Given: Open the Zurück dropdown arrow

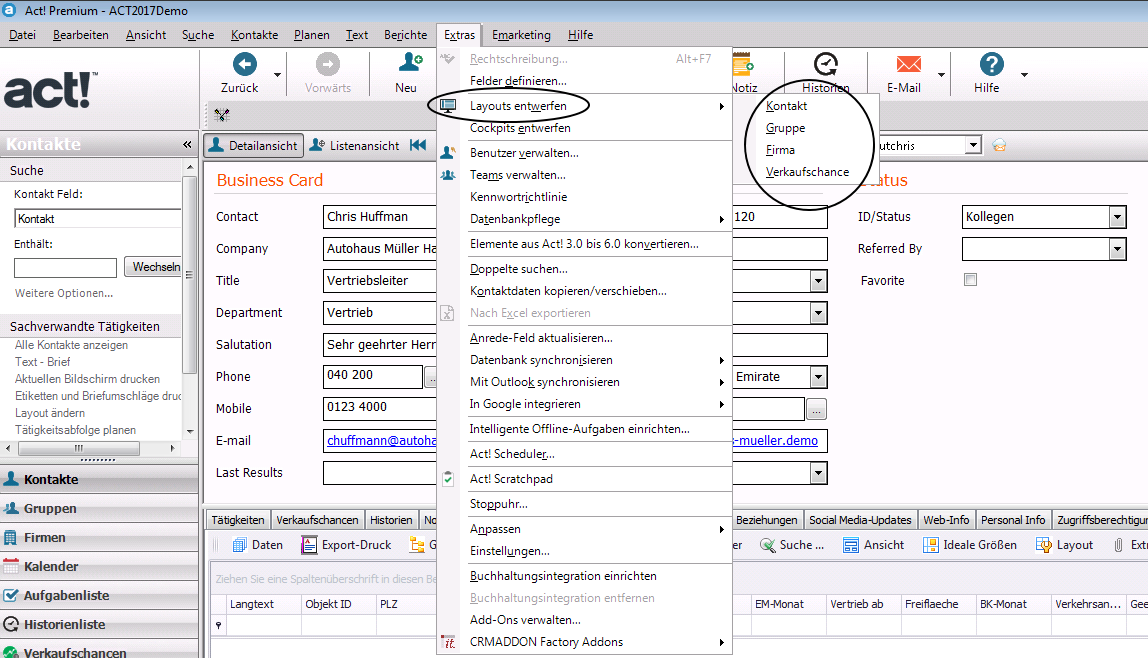Looking at the screenshot, I should [x=277, y=75].
